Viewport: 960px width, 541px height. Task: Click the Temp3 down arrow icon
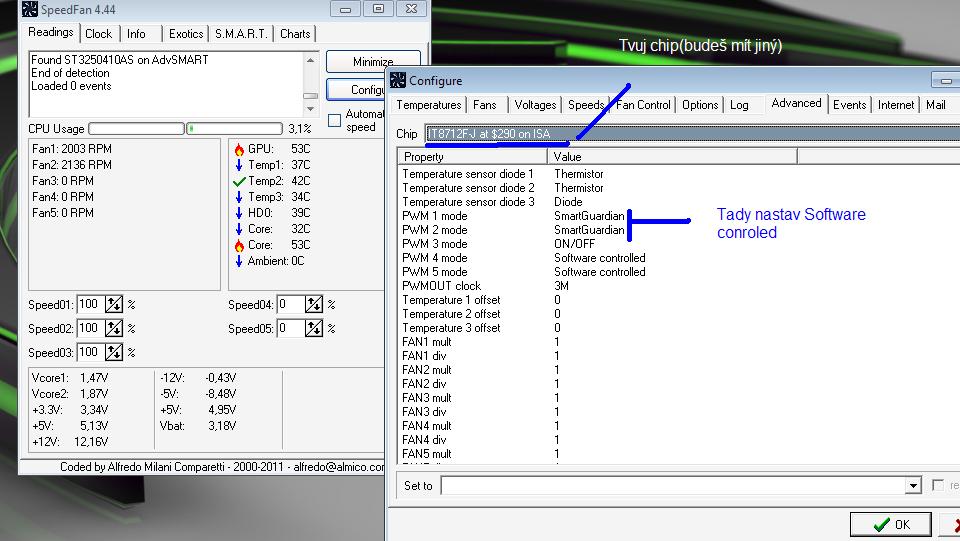coord(239,197)
